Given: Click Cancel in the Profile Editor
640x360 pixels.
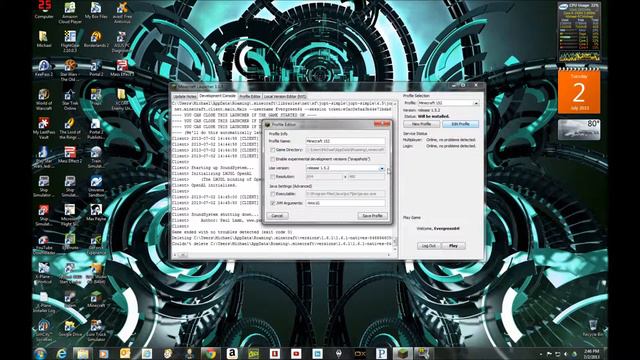Looking at the screenshot, I should pos(277,216).
